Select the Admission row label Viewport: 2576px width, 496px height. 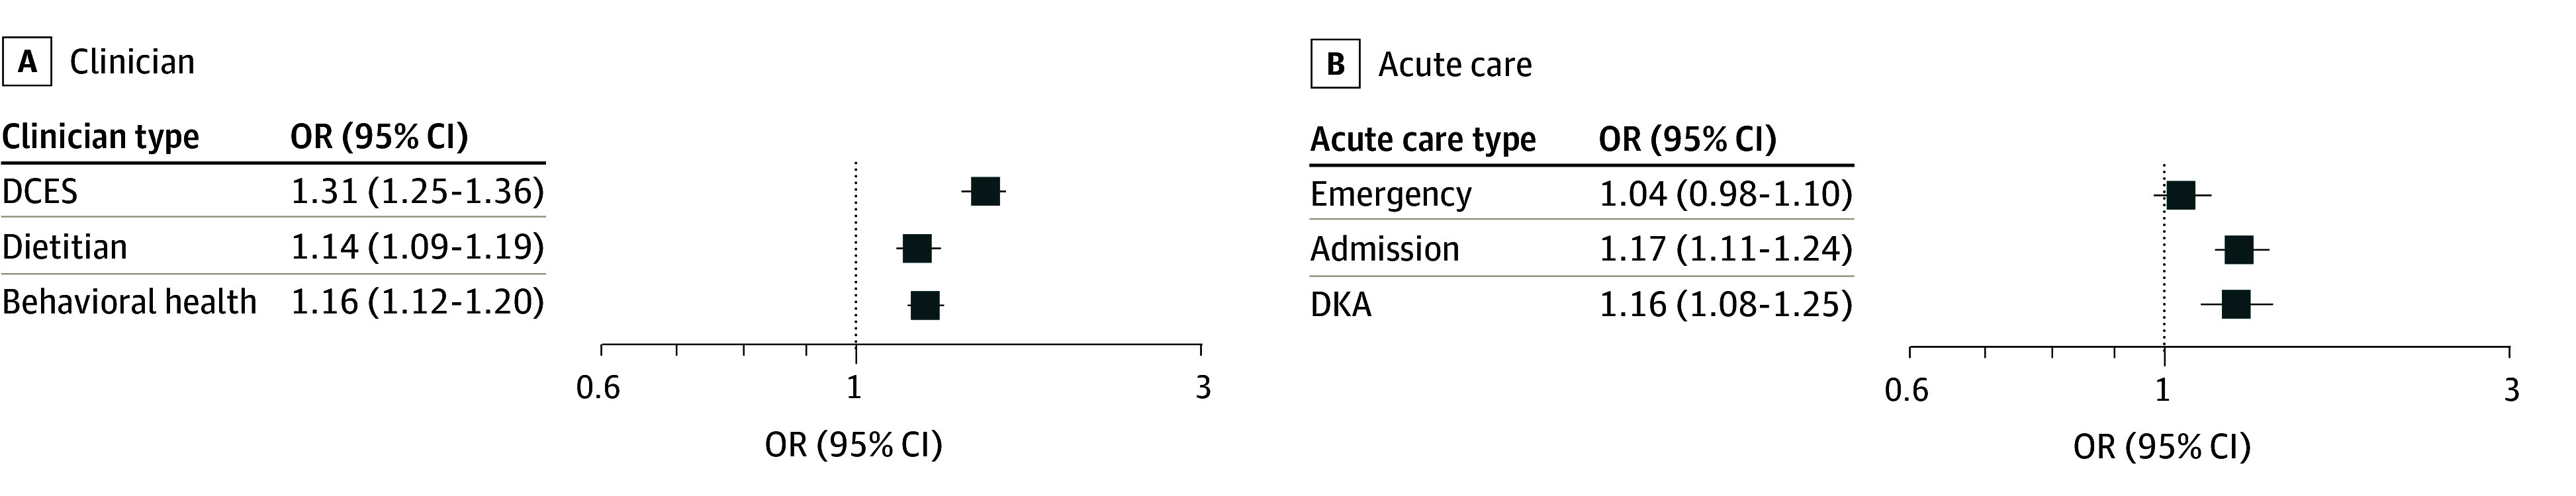[1385, 249]
